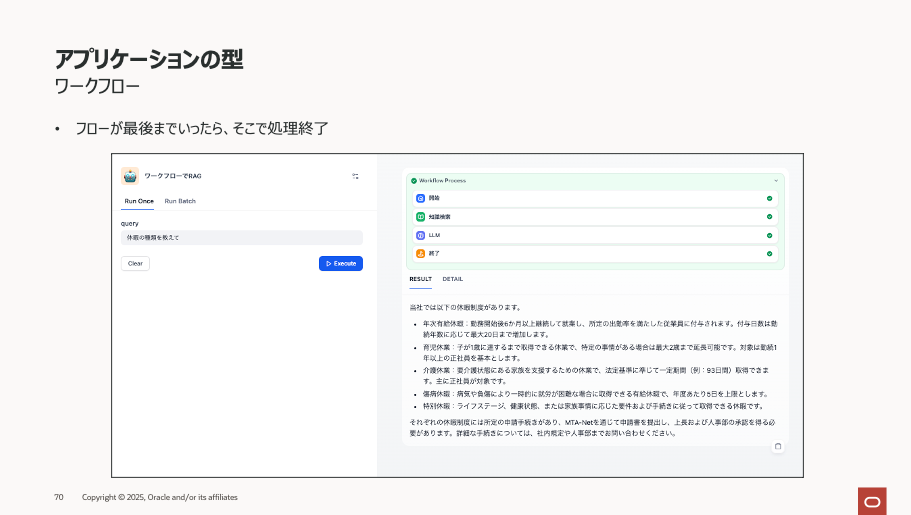Copy the result using the clipboard icon

click(x=778, y=446)
